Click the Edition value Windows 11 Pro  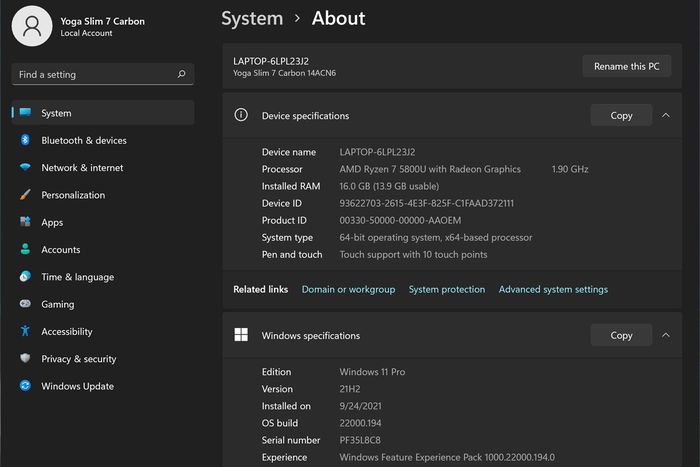[x=372, y=371]
